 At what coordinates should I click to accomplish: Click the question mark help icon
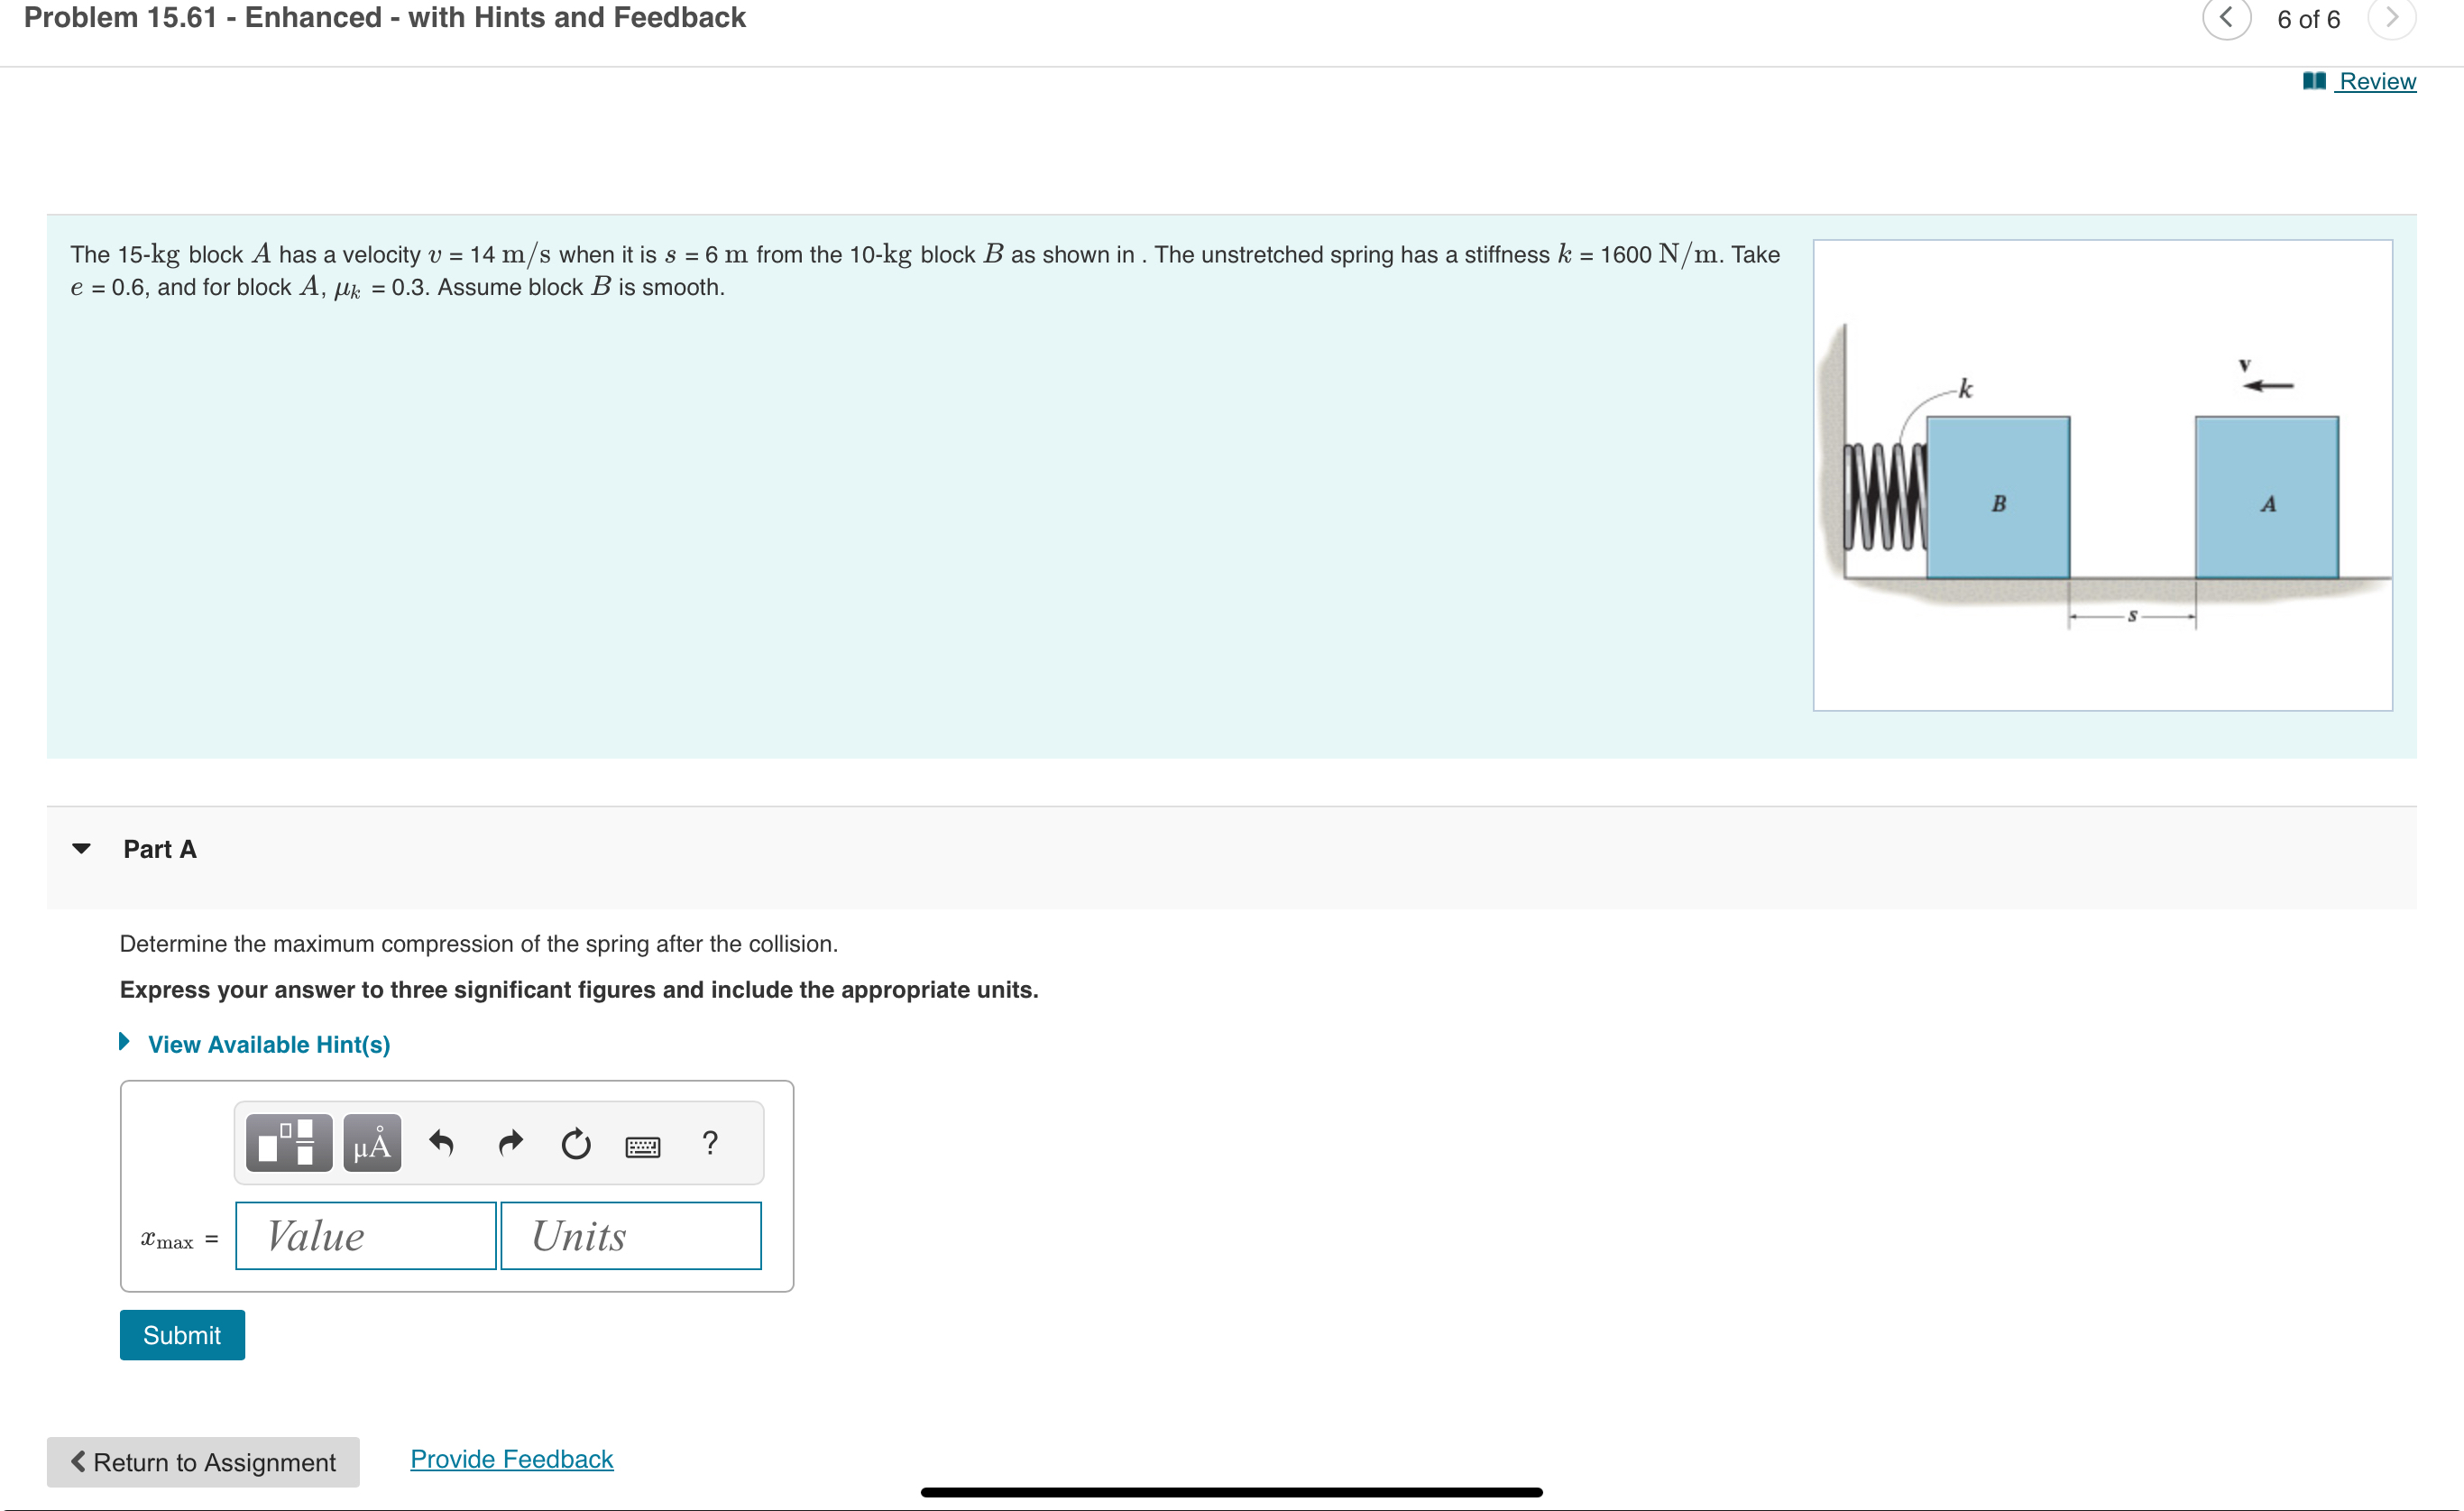[710, 1143]
